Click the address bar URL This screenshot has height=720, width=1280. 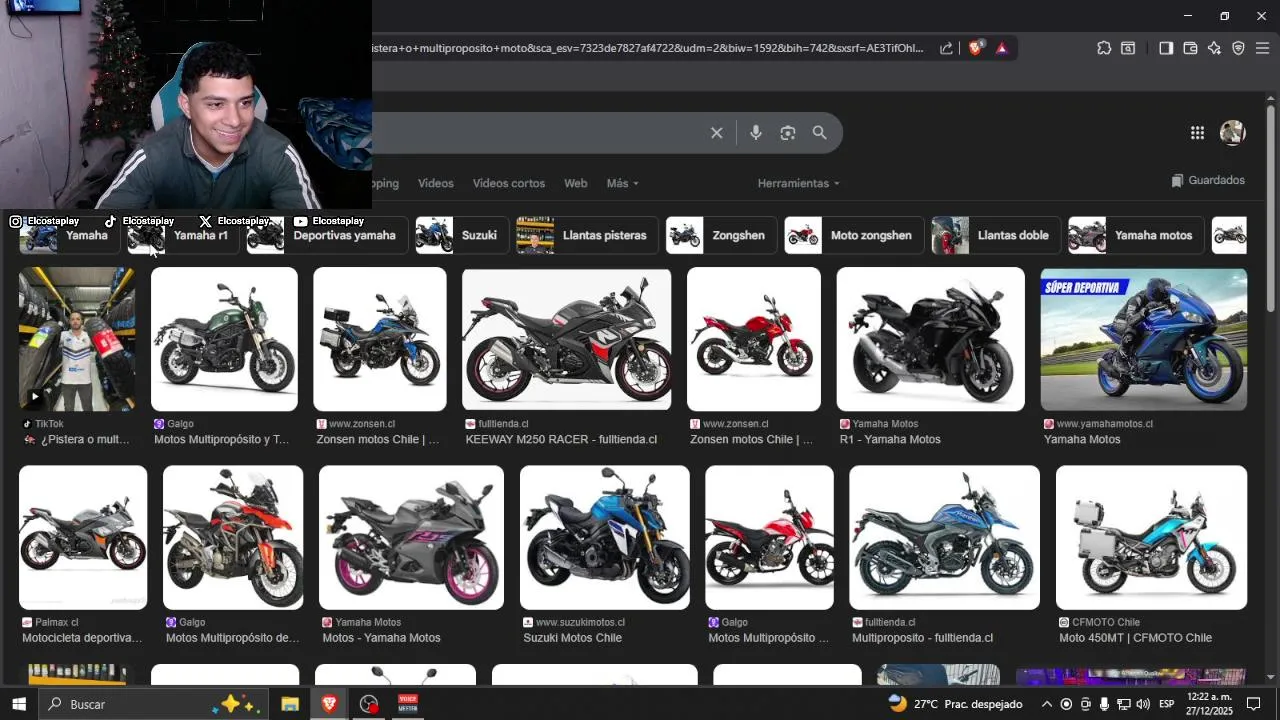(x=648, y=48)
